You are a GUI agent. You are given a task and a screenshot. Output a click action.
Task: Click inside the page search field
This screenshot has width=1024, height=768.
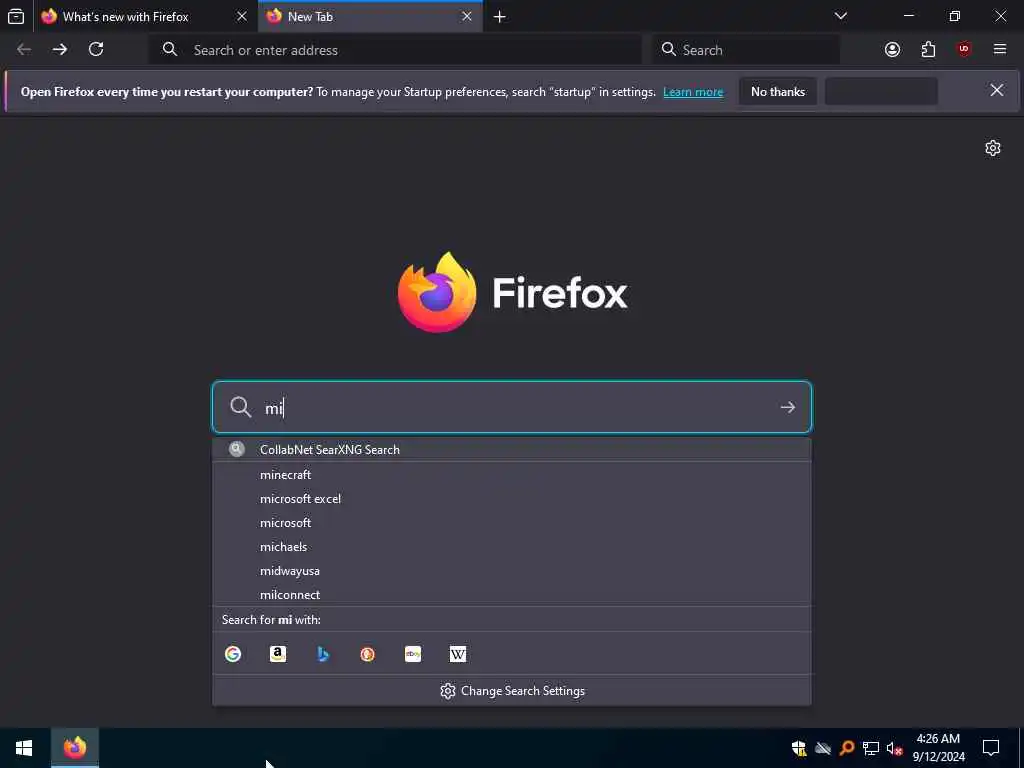512,408
